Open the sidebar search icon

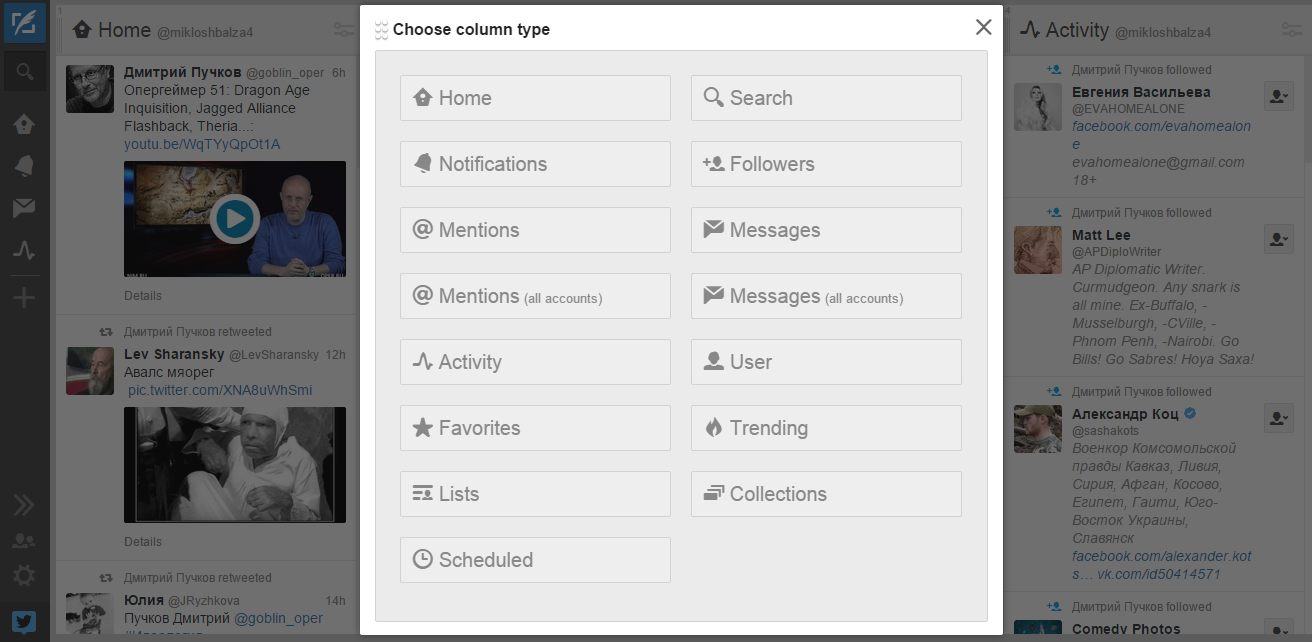(x=24, y=72)
